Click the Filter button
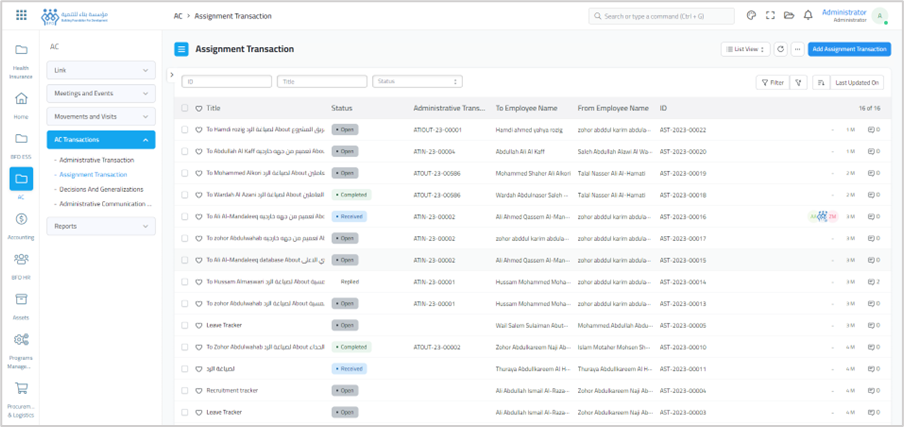This screenshot has width=904, height=427. pyautogui.click(x=771, y=83)
